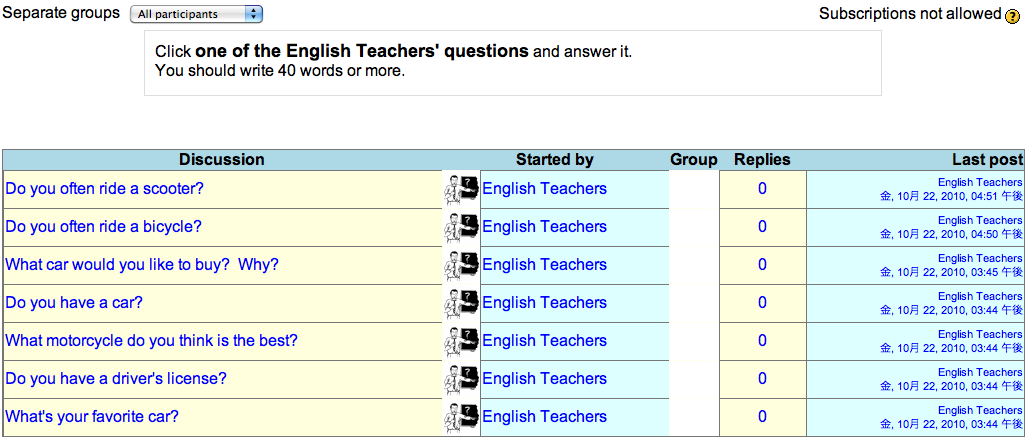This screenshot has height=441, width=1029.
Task: Open 'Do you often ride a scooter?' discussion
Action: 105,189
